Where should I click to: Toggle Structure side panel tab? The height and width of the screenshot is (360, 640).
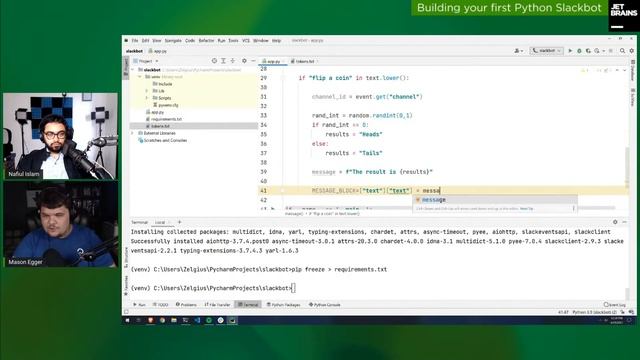tap(126, 258)
